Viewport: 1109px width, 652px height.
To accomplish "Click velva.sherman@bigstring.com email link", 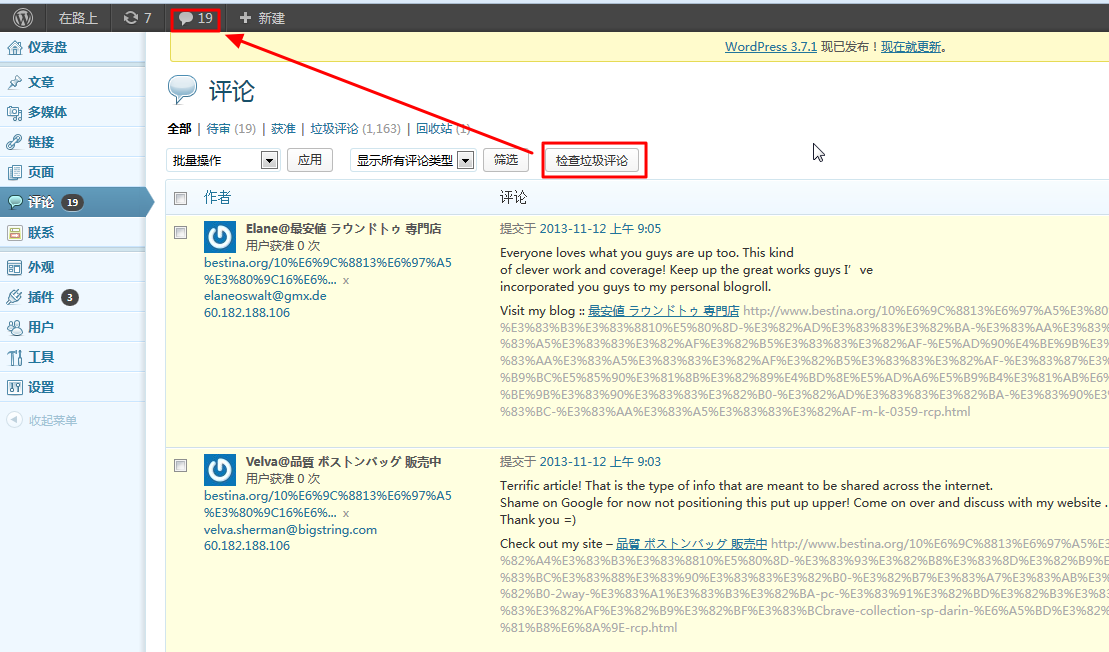I will click(x=290, y=530).
